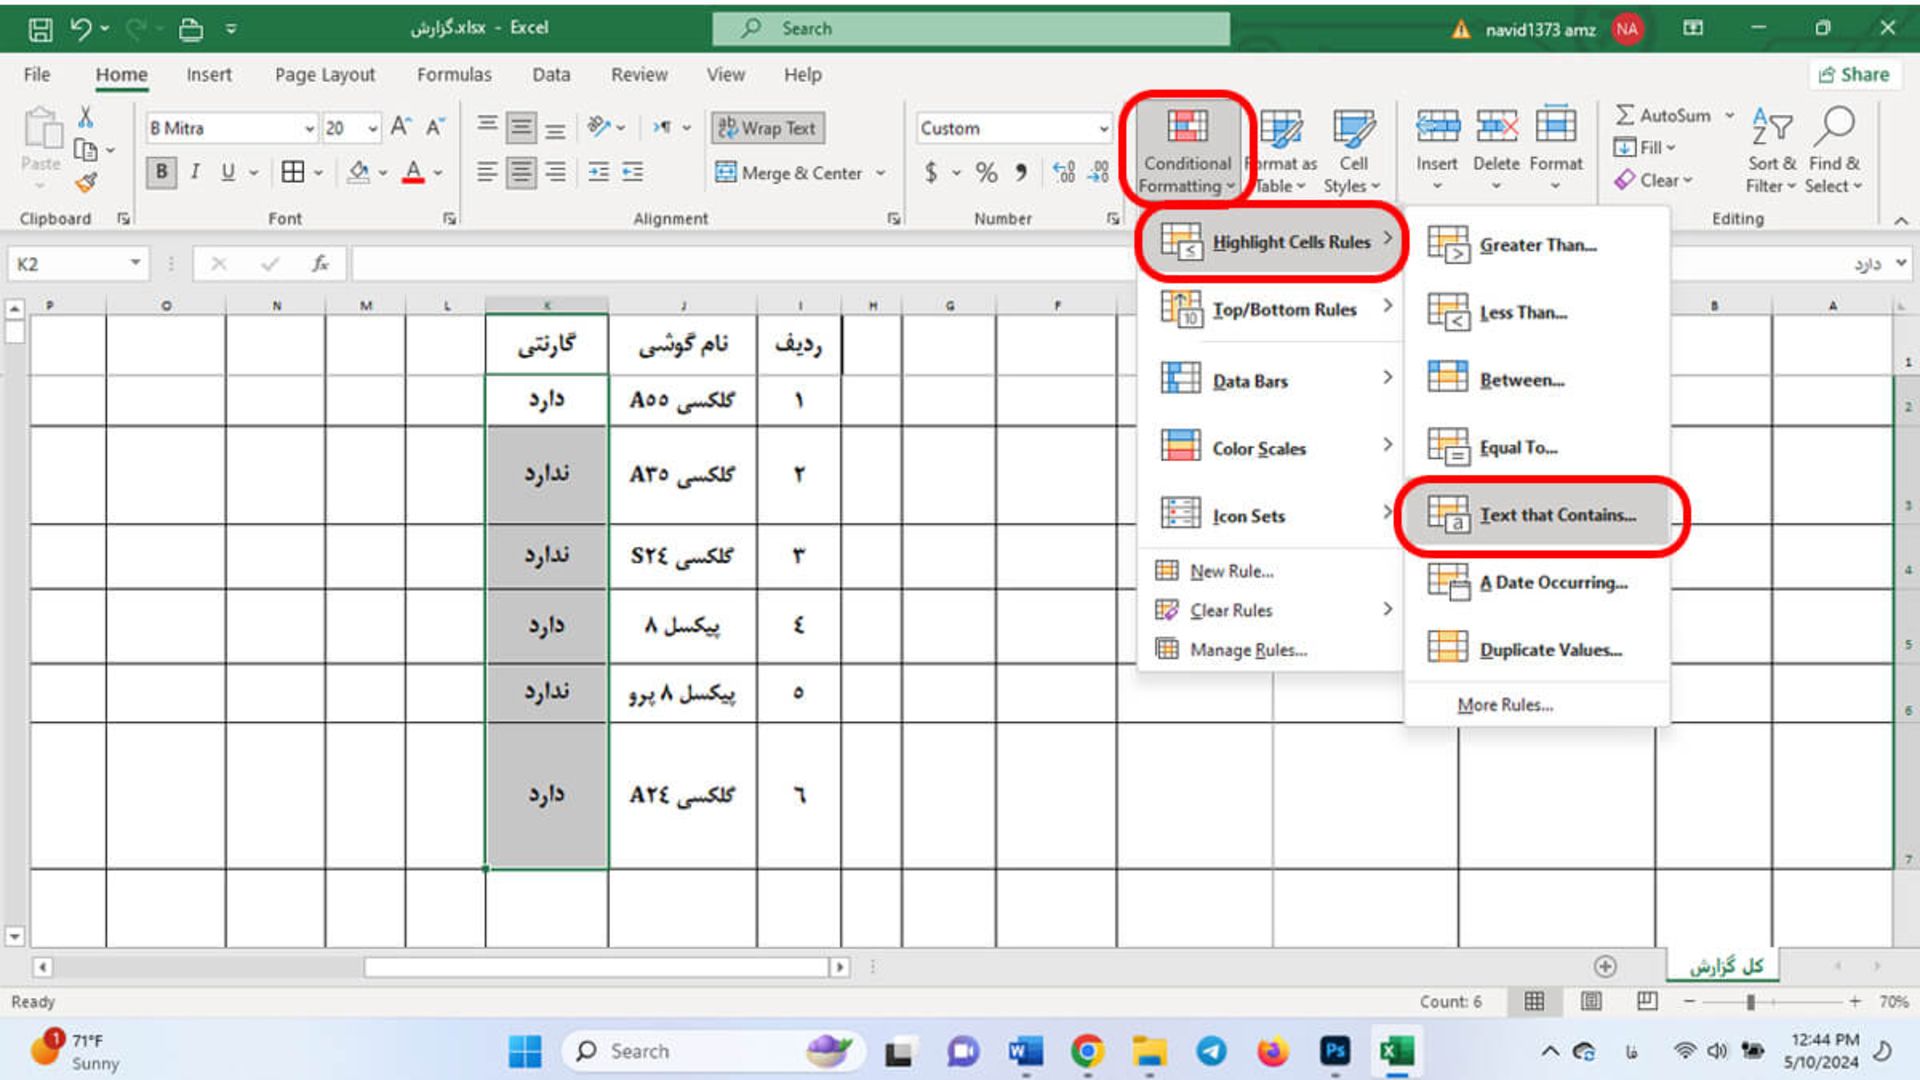
Task: Click the Undo arrow icon
Action: point(80,29)
